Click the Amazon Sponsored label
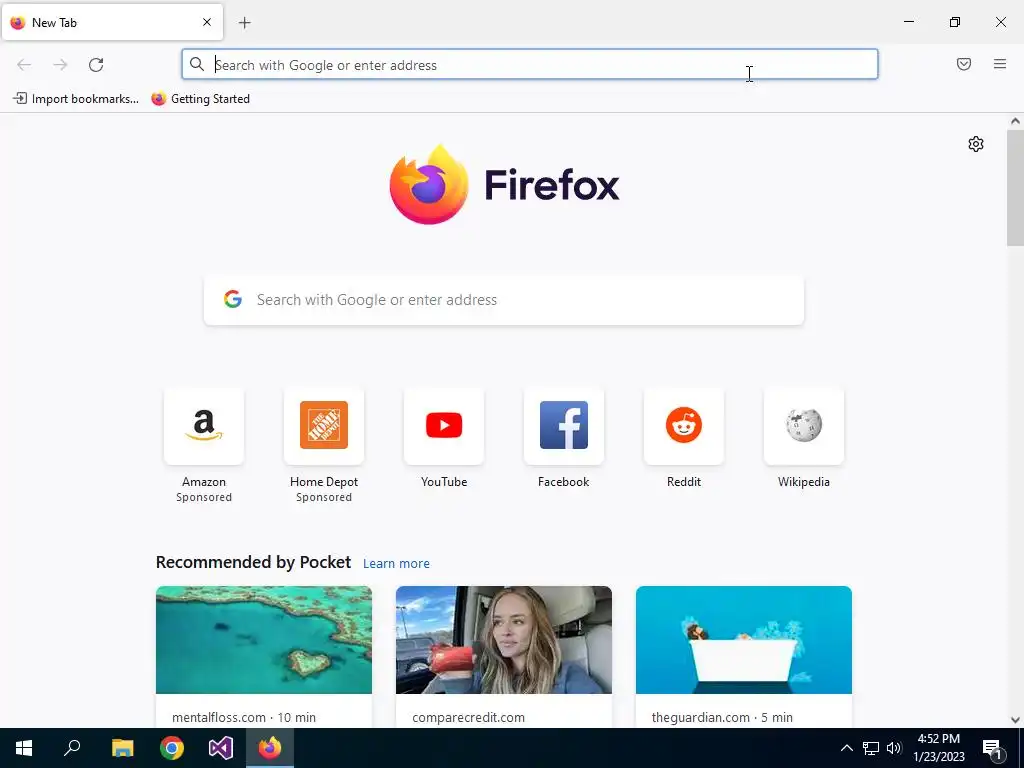Viewport: 1024px width, 768px height. click(x=204, y=498)
